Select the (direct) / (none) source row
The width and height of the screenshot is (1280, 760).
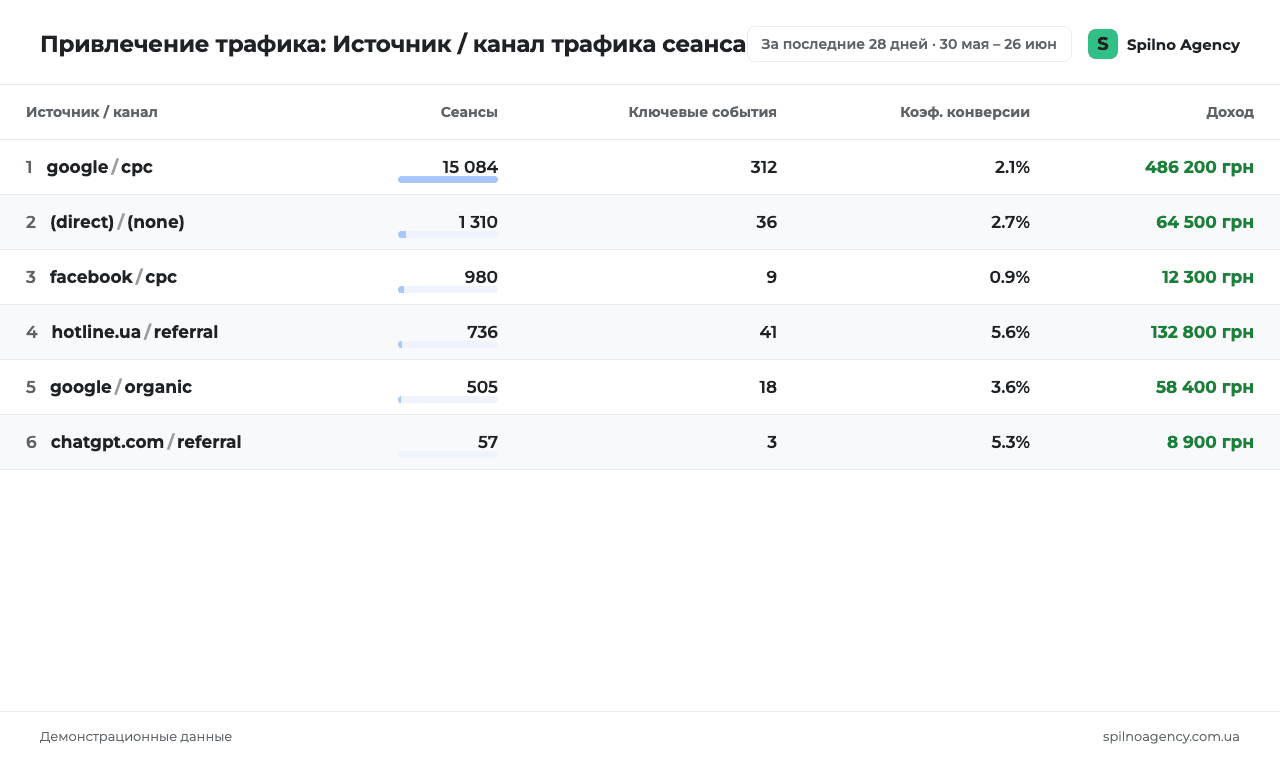coord(640,222)
